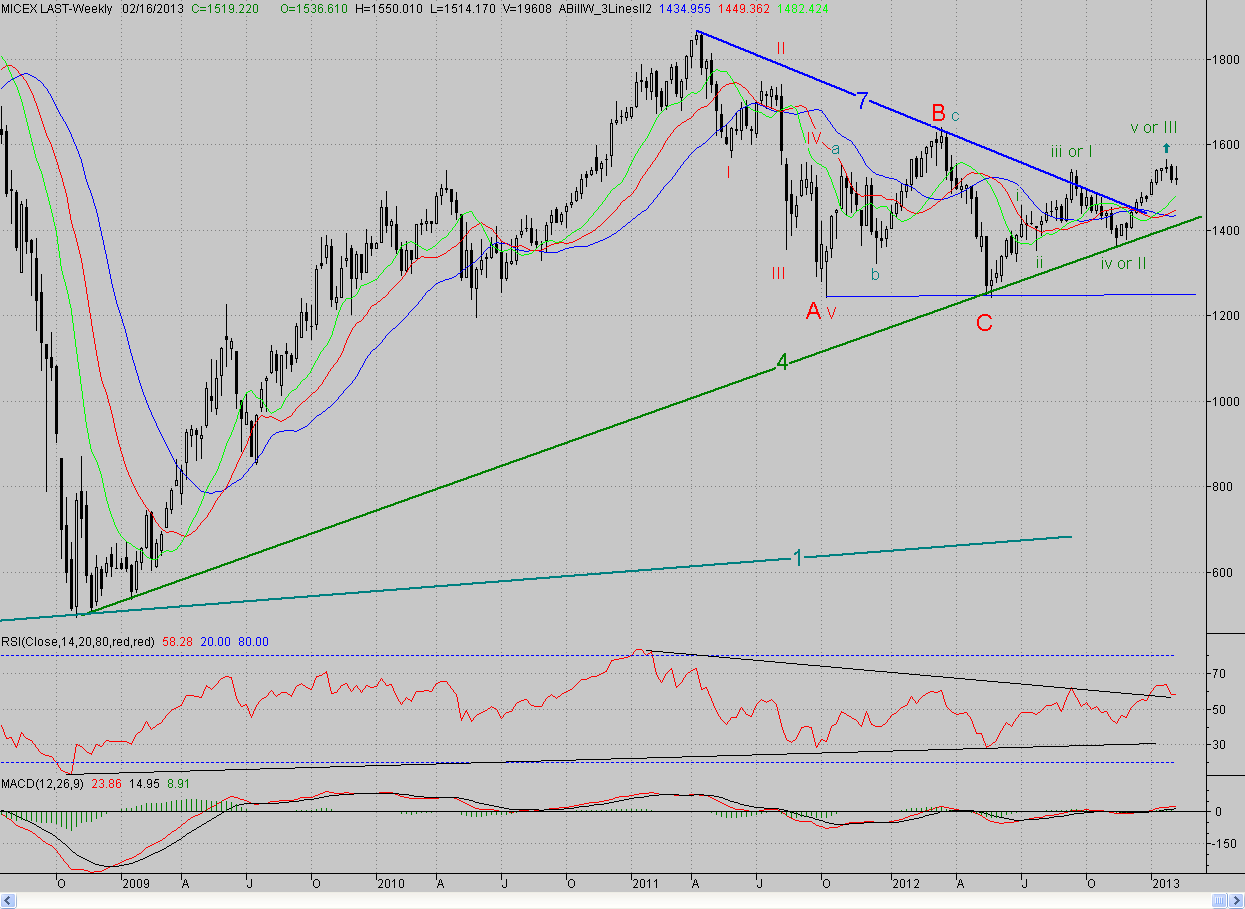1245x909 pixels.
Task: Click the 2013 date marker on time axis
Action: point(1166,884)
